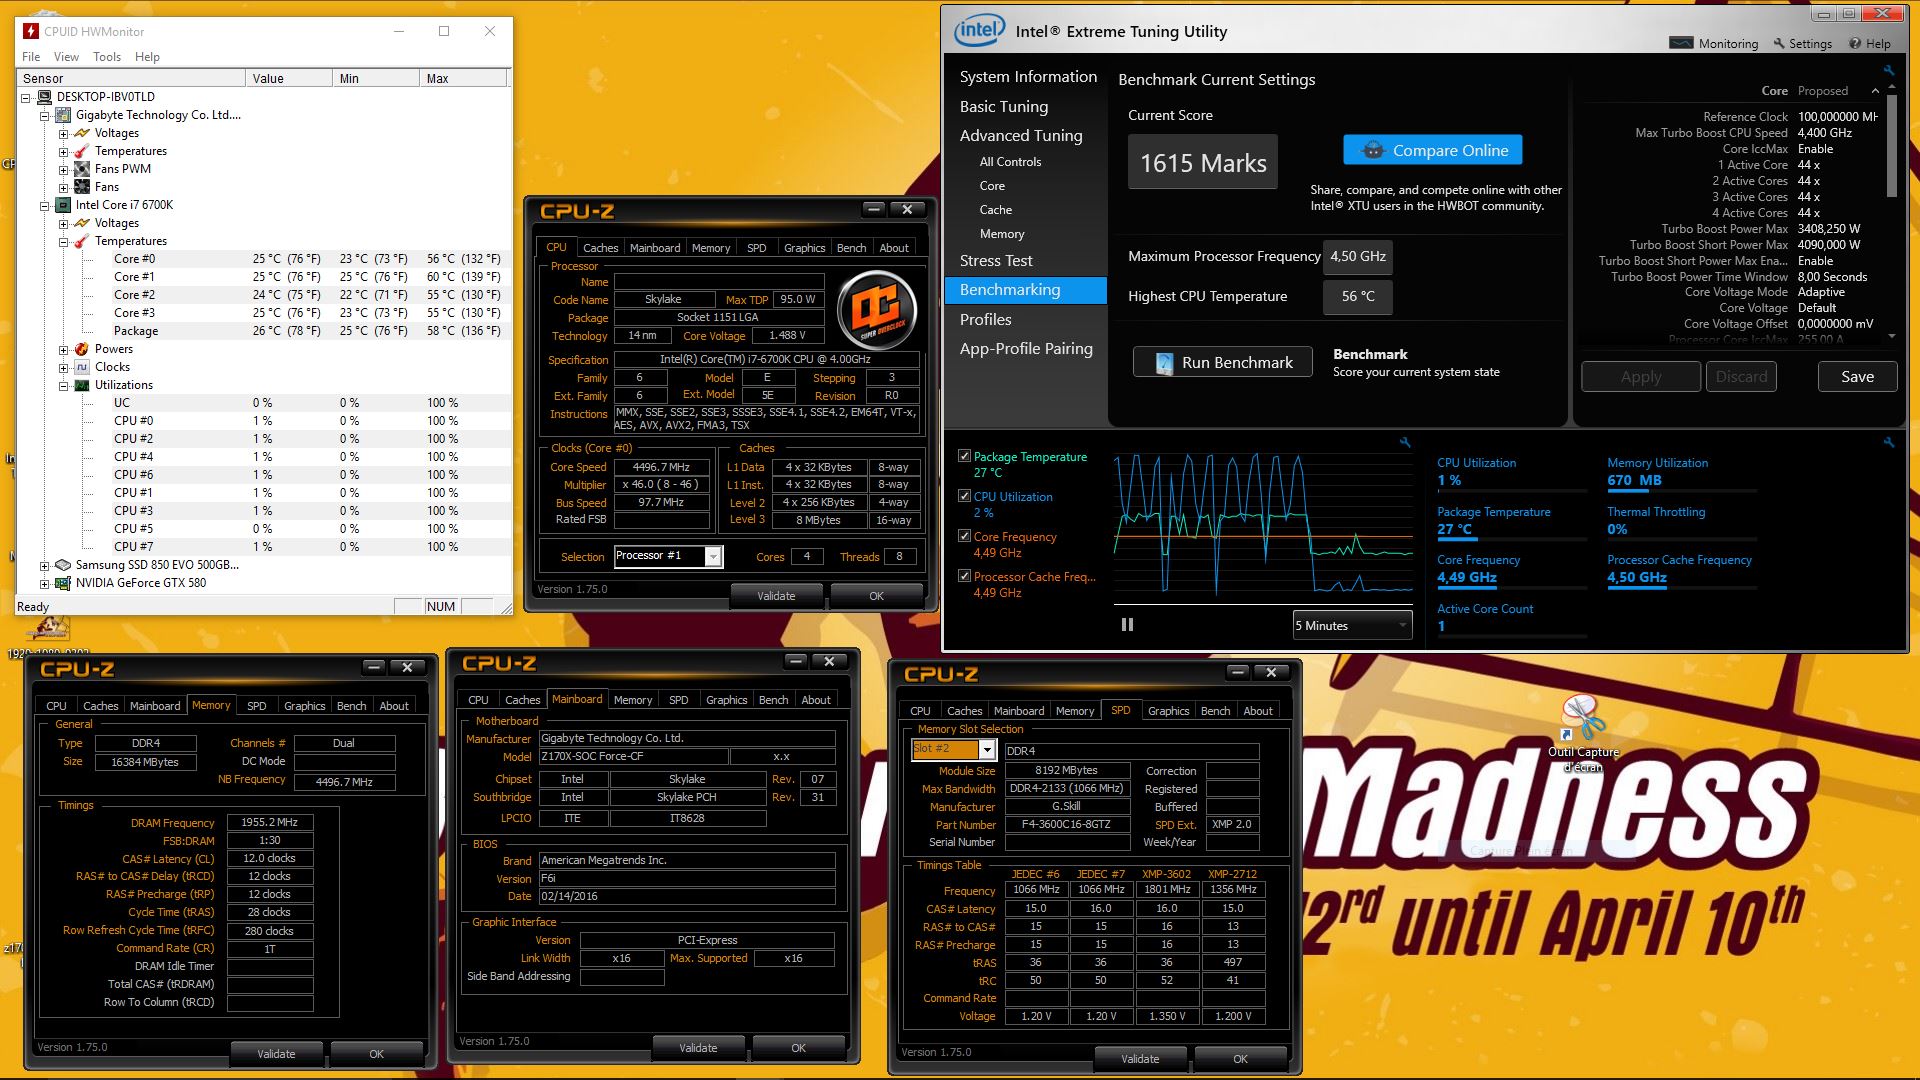Viewport: 1920px width, 1080px height.
Task: Open the Processor #1 selection dropdown
Action: pos(713,557)
